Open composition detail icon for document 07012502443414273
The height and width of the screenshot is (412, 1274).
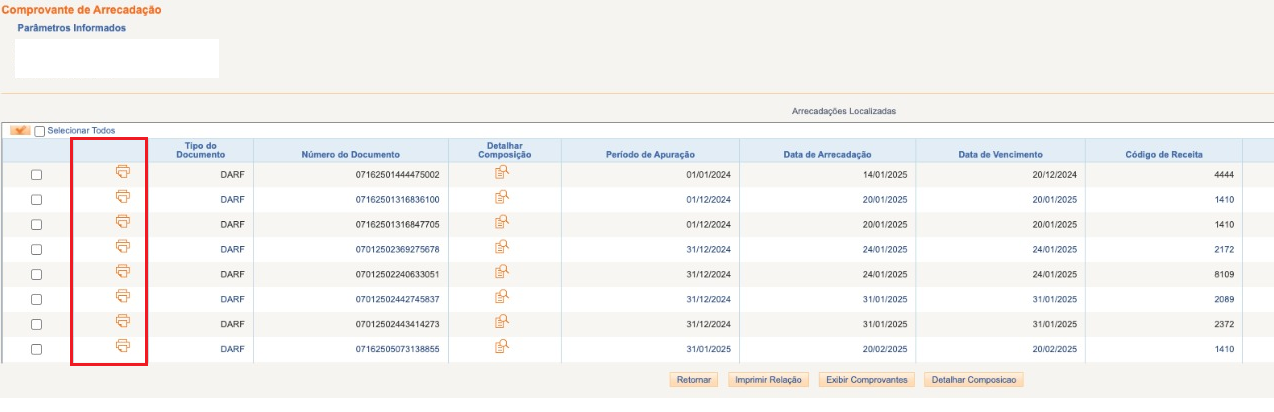point(502,322)
